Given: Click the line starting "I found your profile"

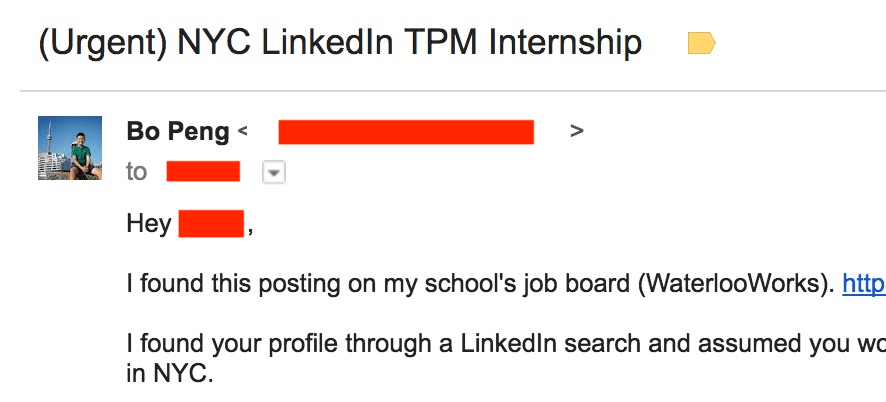Looking at the screenshot, I should [506, 343].
